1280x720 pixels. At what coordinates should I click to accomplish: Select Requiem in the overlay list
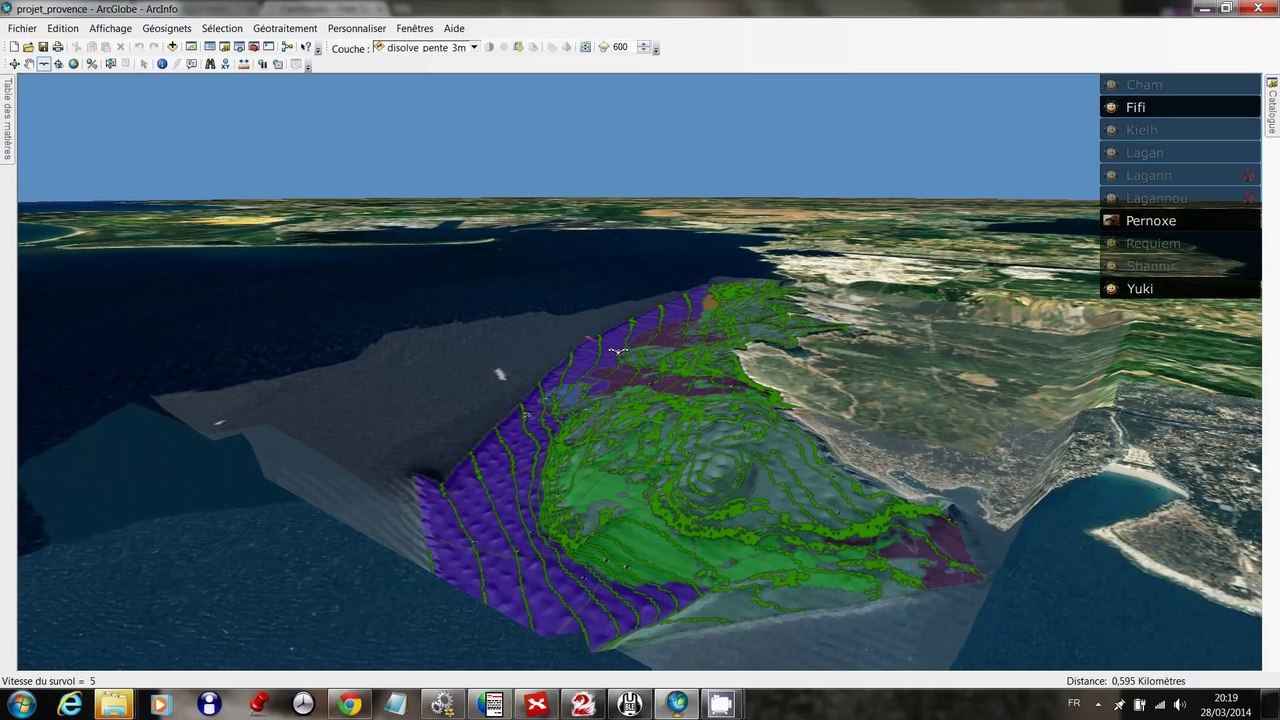click(x=1180, y=243)
